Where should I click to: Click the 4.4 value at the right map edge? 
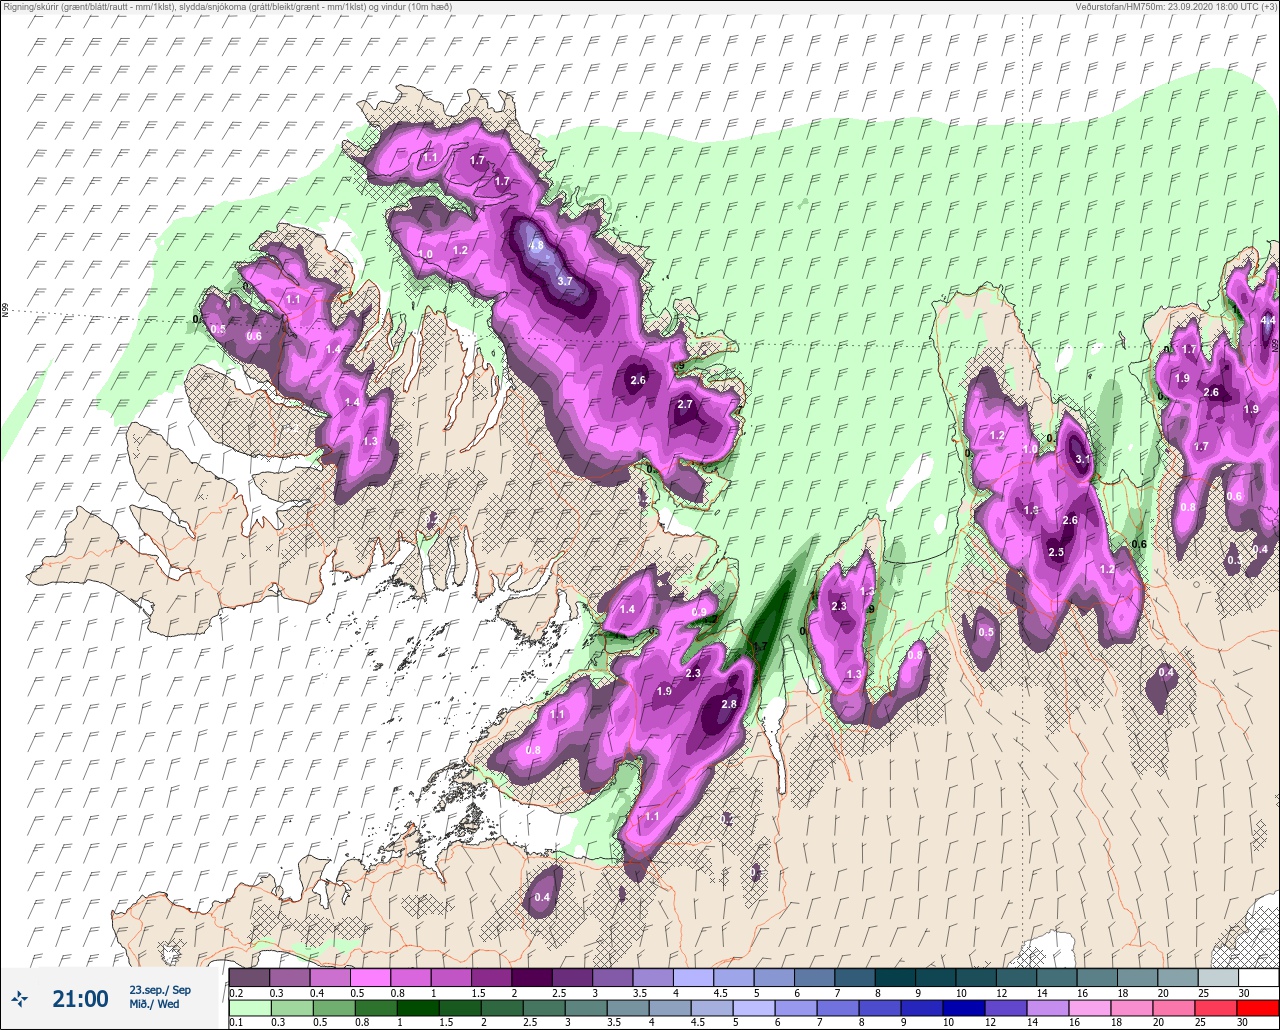1268,320
